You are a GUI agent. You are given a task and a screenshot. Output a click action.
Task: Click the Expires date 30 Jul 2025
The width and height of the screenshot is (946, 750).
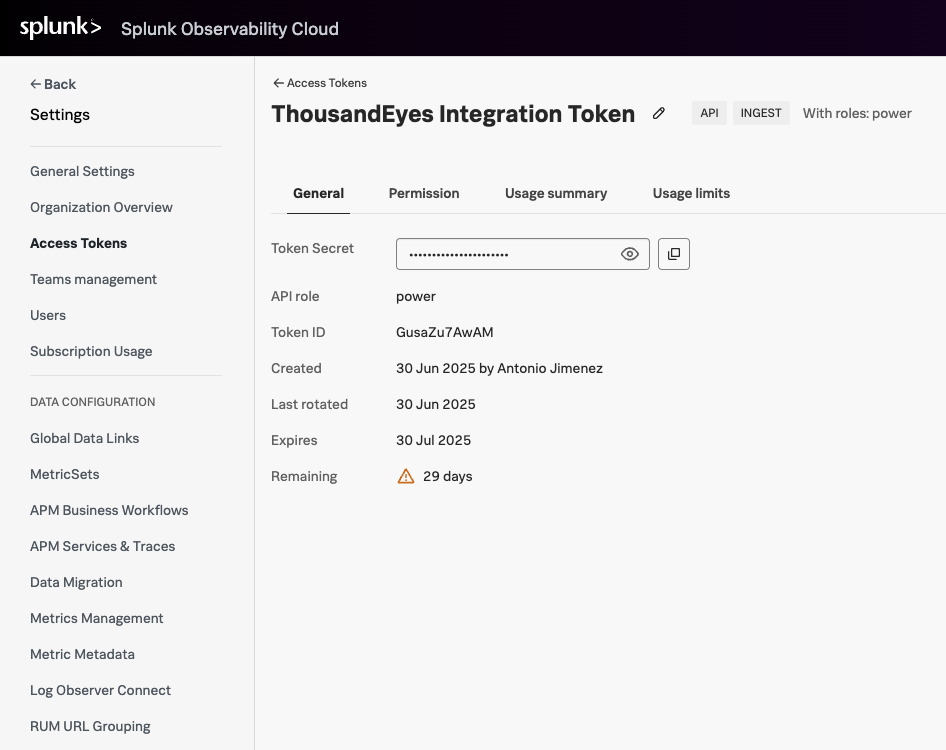[x=433, y=440]
